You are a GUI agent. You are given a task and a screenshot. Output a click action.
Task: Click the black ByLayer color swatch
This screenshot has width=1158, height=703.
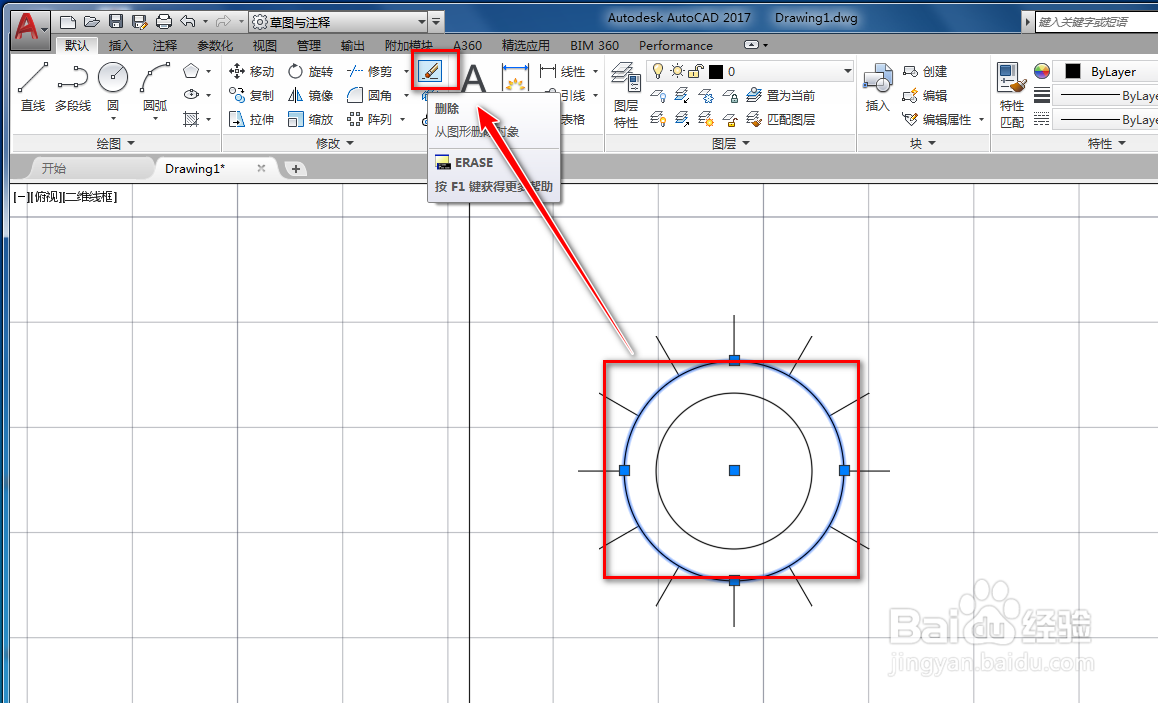pos(1073,71)
